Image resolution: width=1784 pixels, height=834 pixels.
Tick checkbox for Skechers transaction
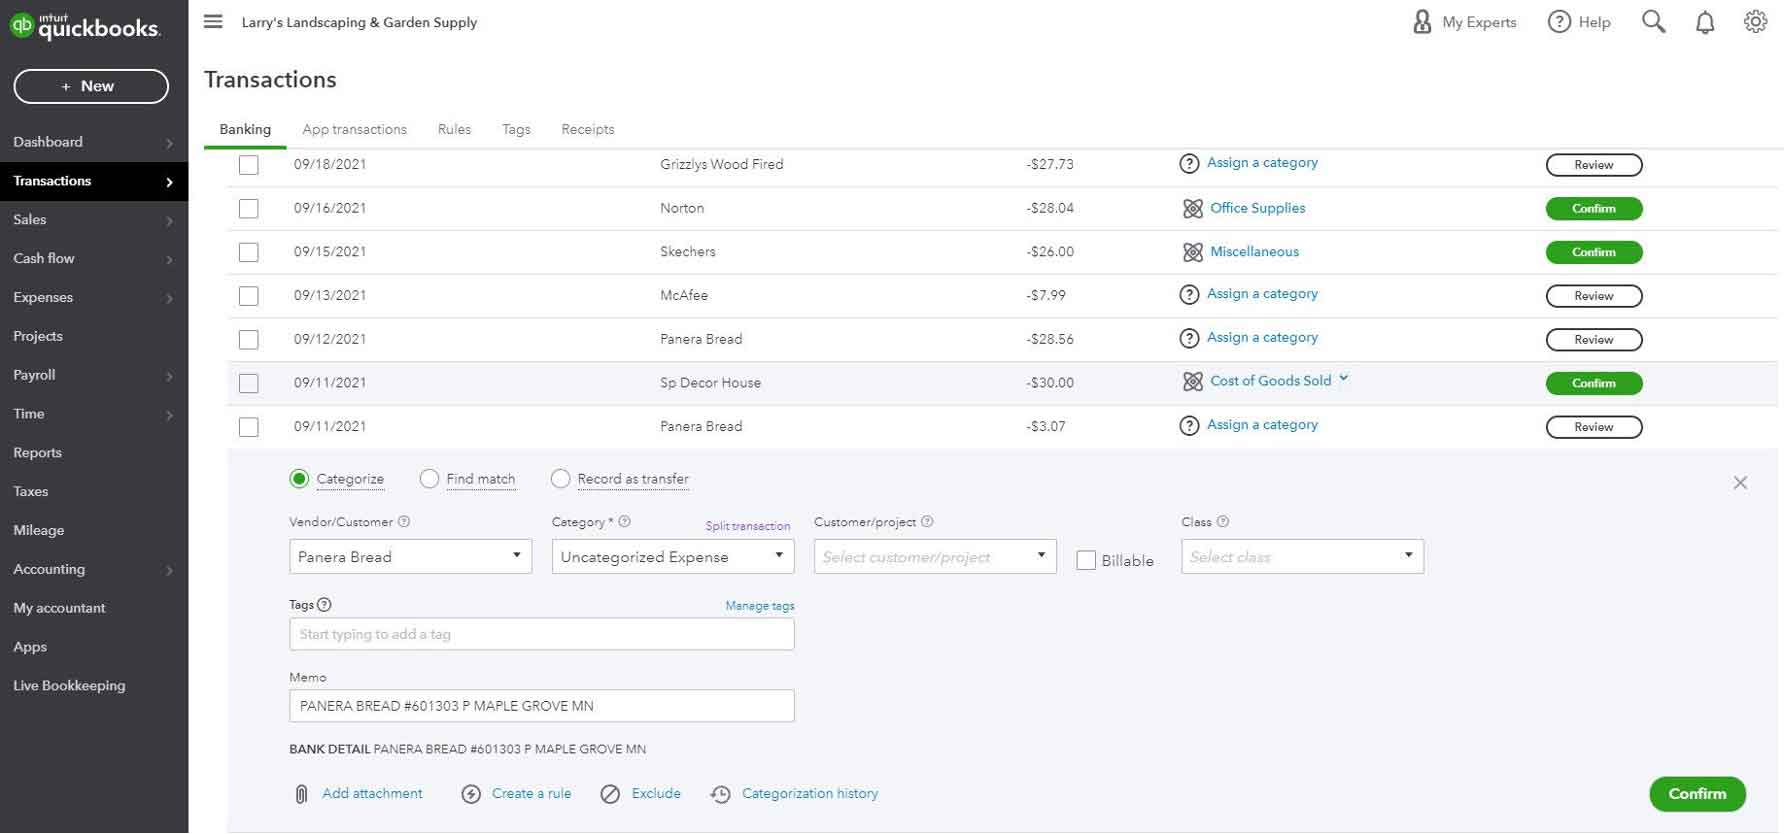248,252
